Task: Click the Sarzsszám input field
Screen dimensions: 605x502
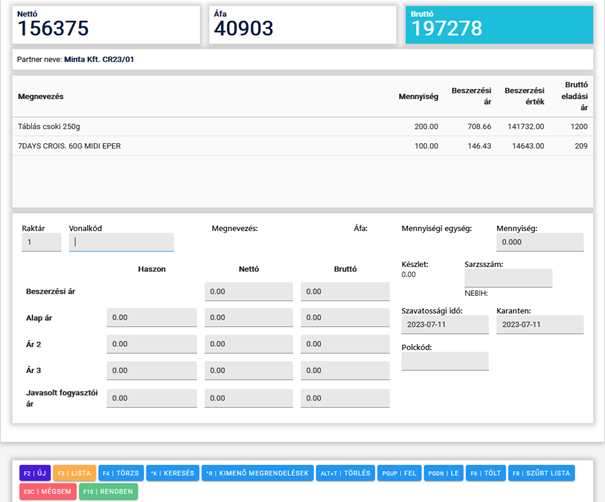Action: pos(508,278)
